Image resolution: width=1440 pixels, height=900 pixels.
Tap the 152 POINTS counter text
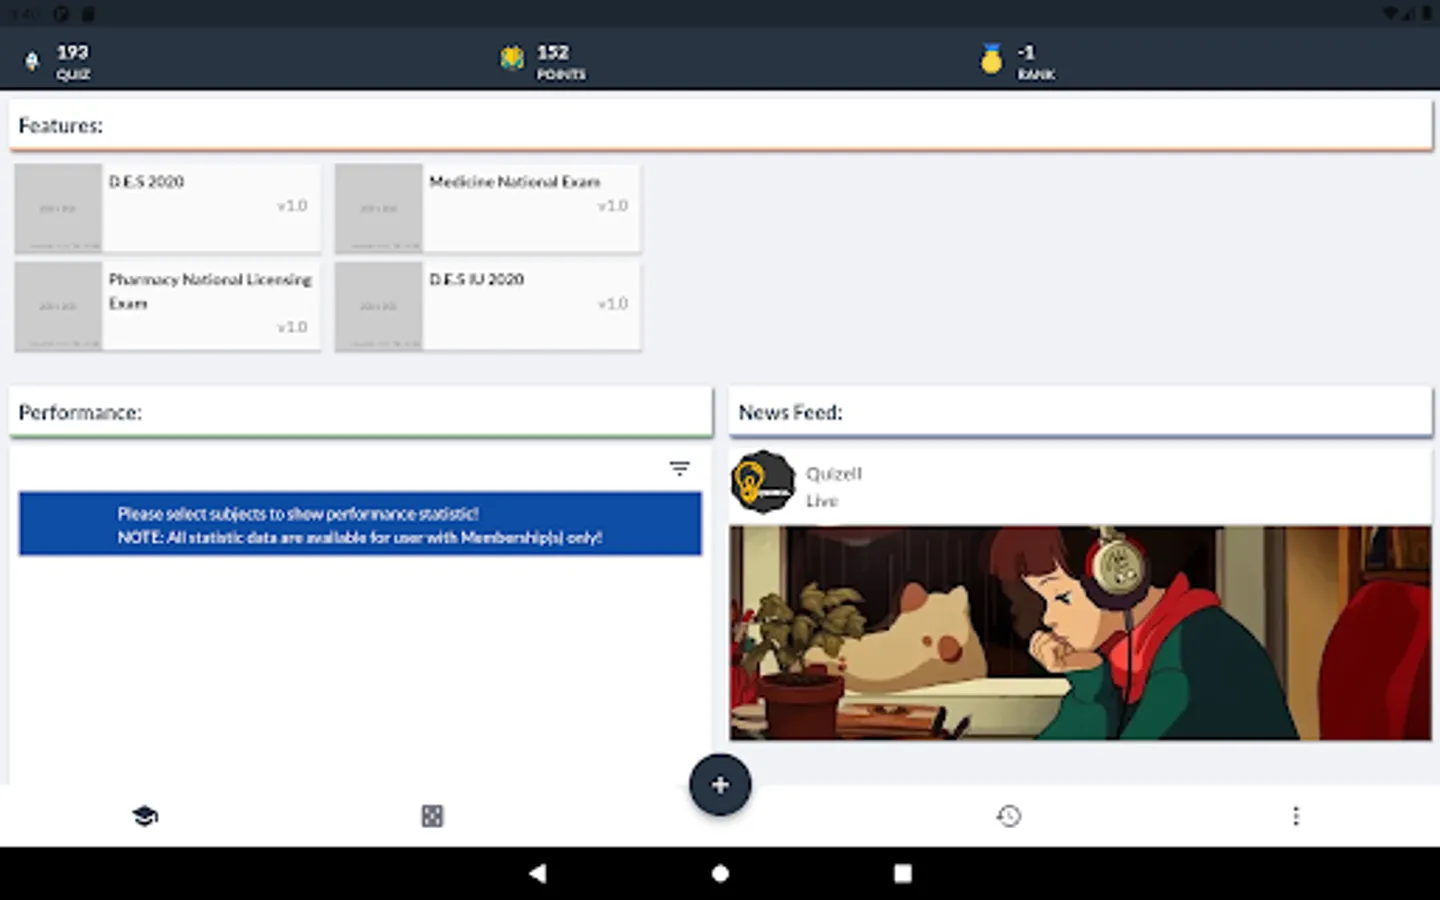coord(561,62)
